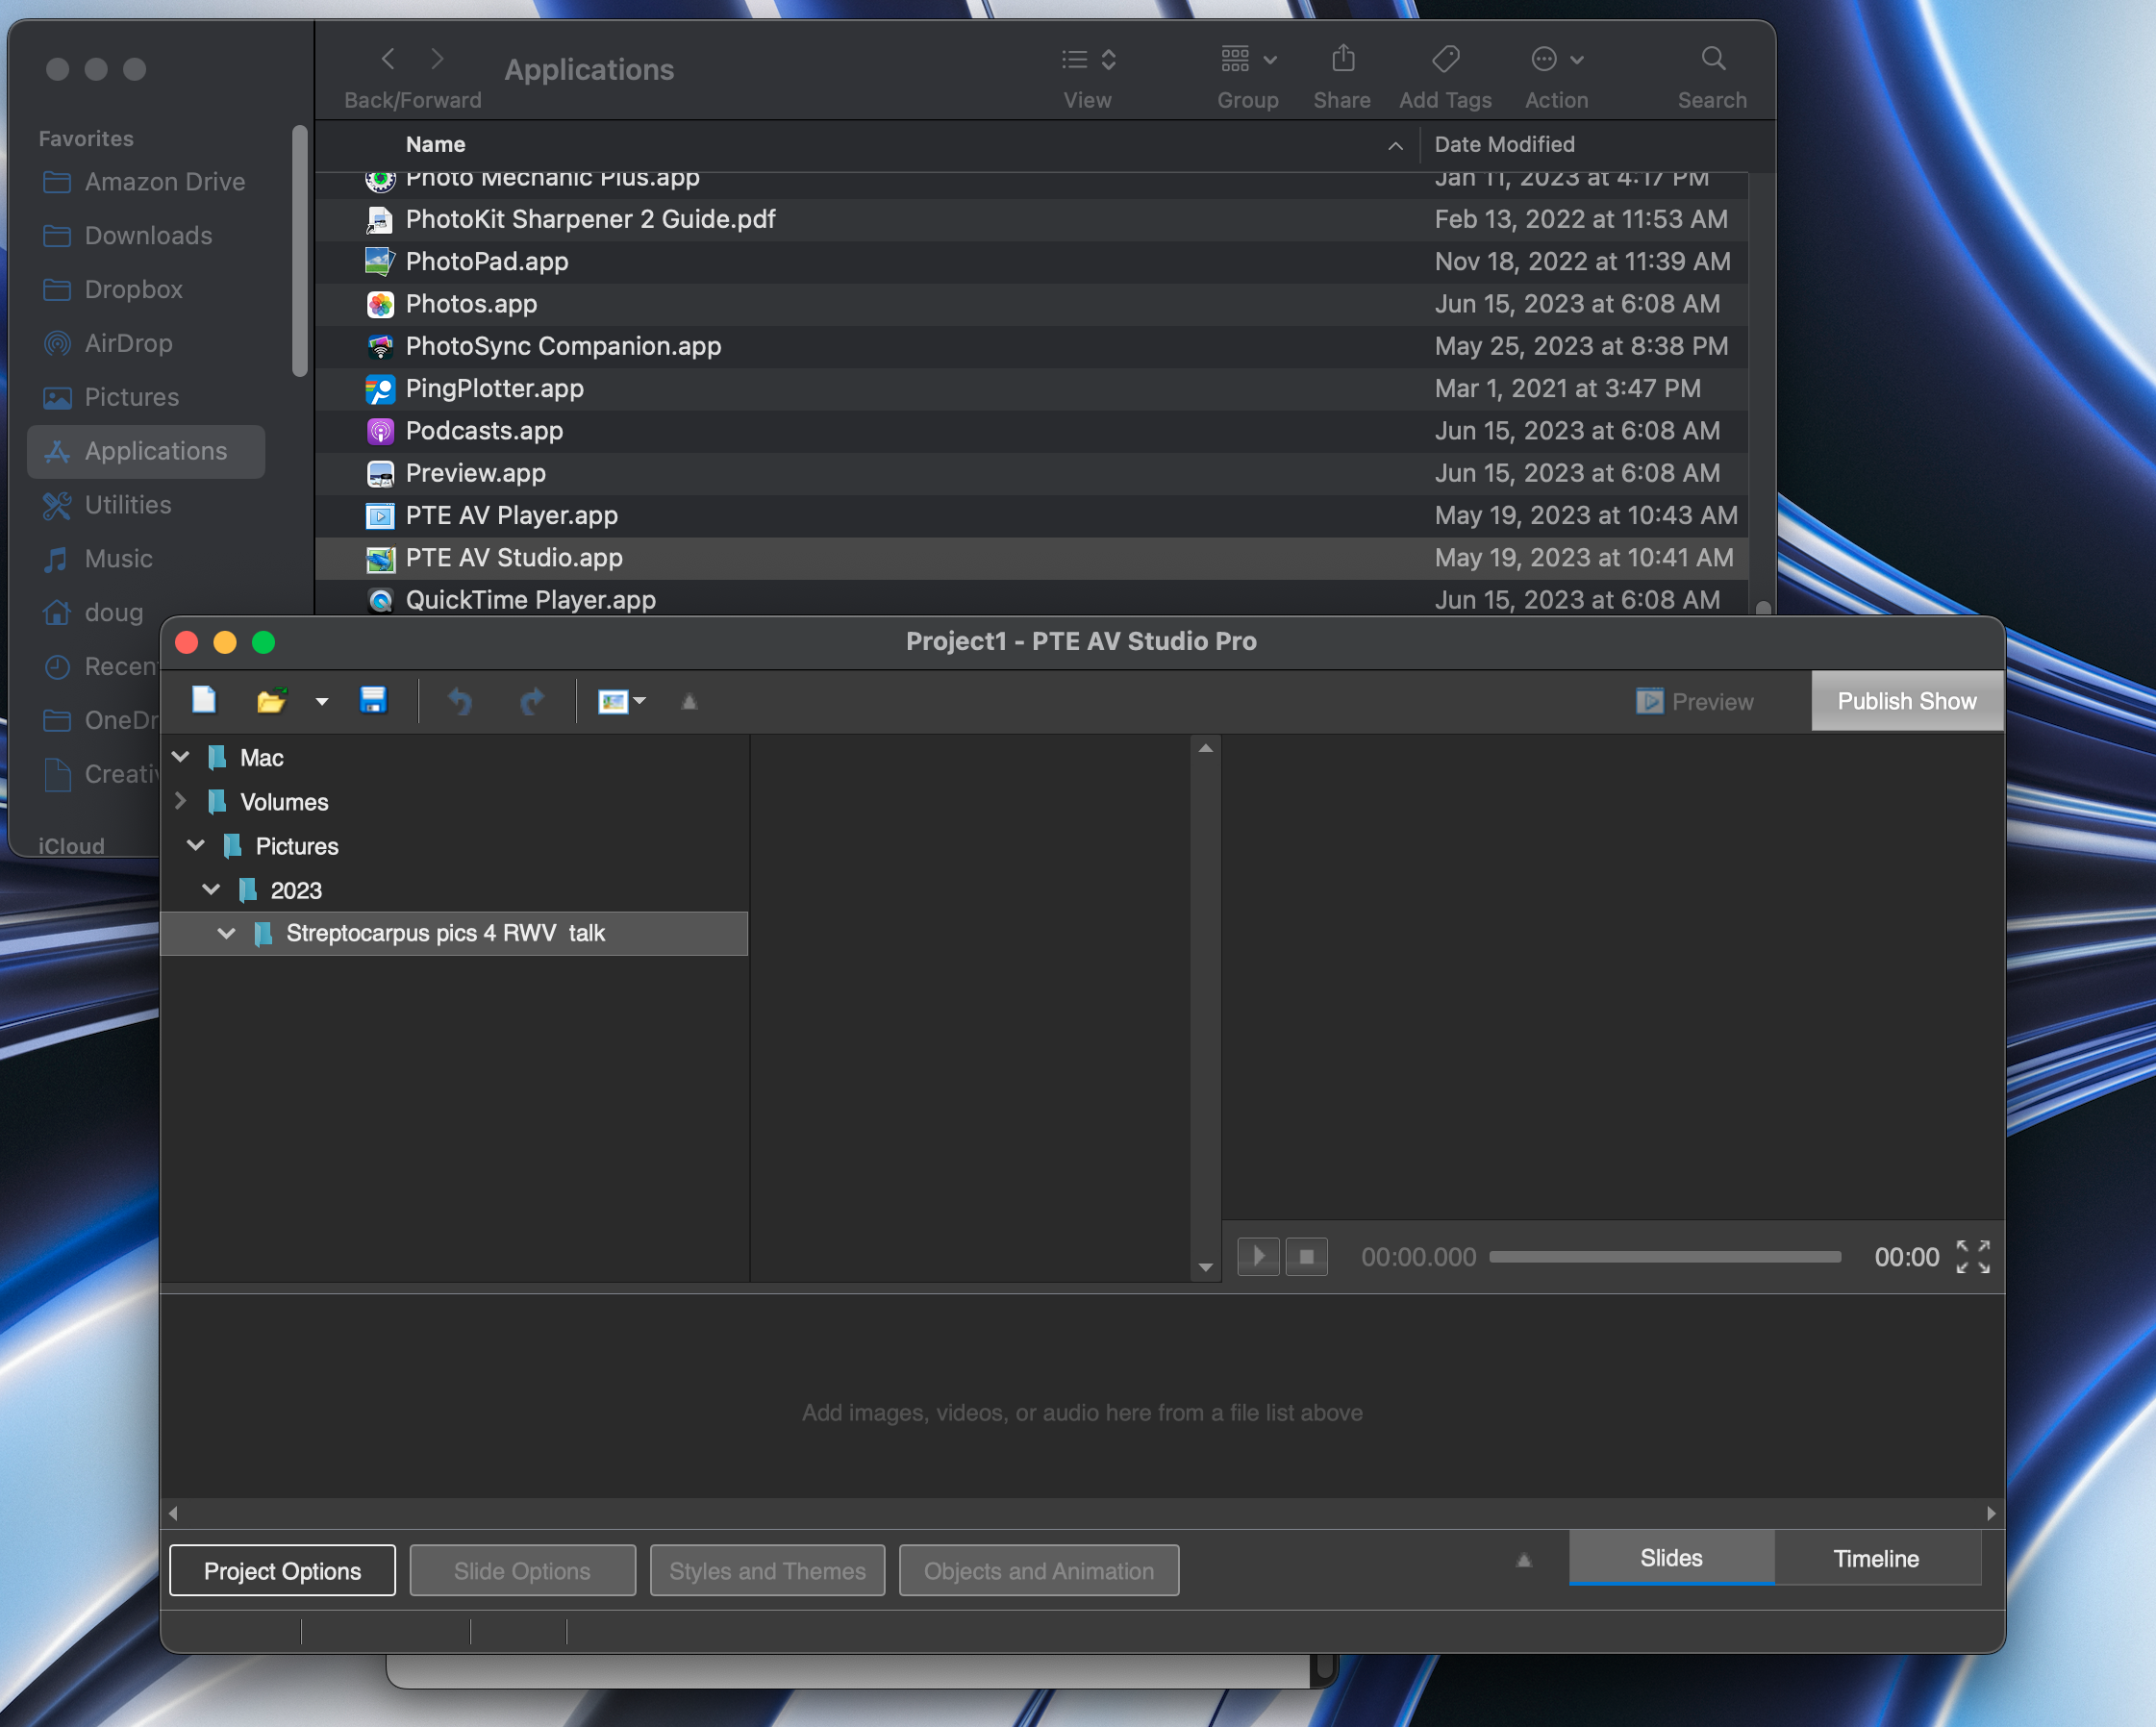Screen dimensions: 2156x1727
Task: Click the New project icon
Action: [204, 700]
